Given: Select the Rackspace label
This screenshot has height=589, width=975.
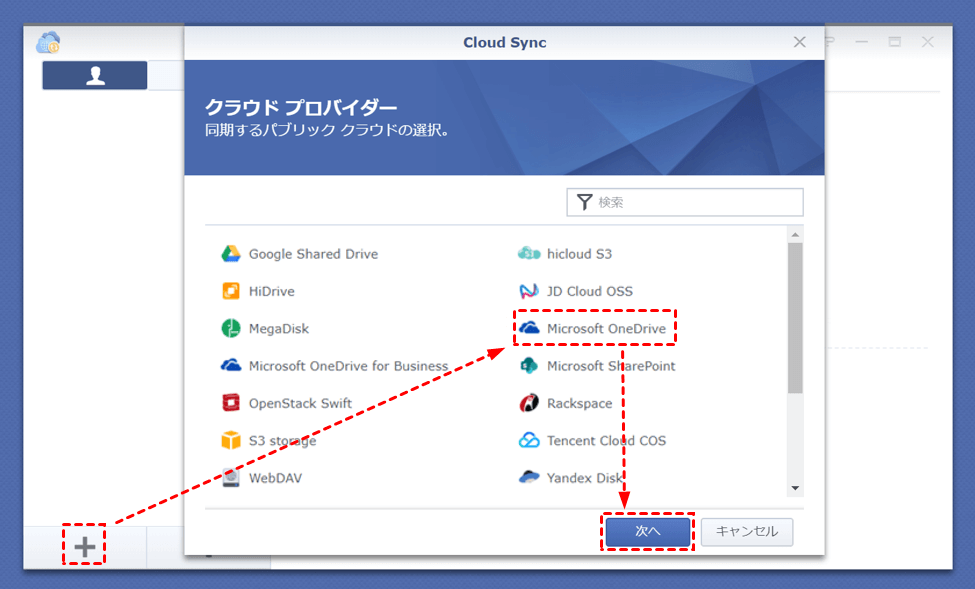Looking at the screenshot, I should [580, 403].
